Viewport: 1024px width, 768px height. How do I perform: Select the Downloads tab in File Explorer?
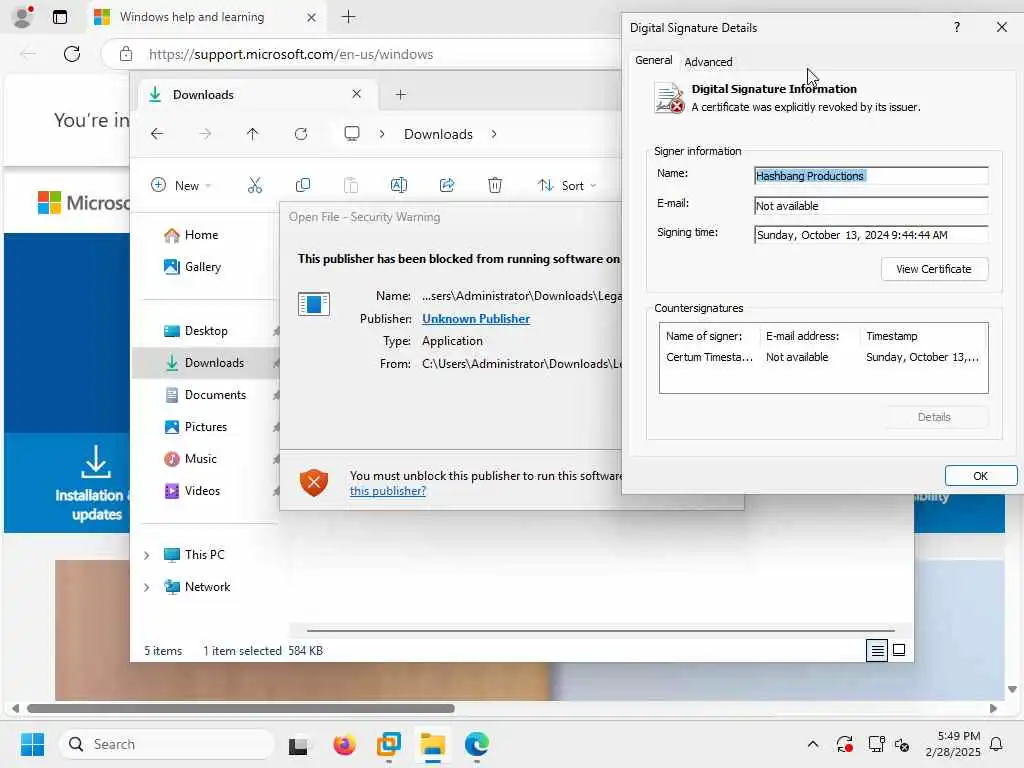[x=257, y=95]
